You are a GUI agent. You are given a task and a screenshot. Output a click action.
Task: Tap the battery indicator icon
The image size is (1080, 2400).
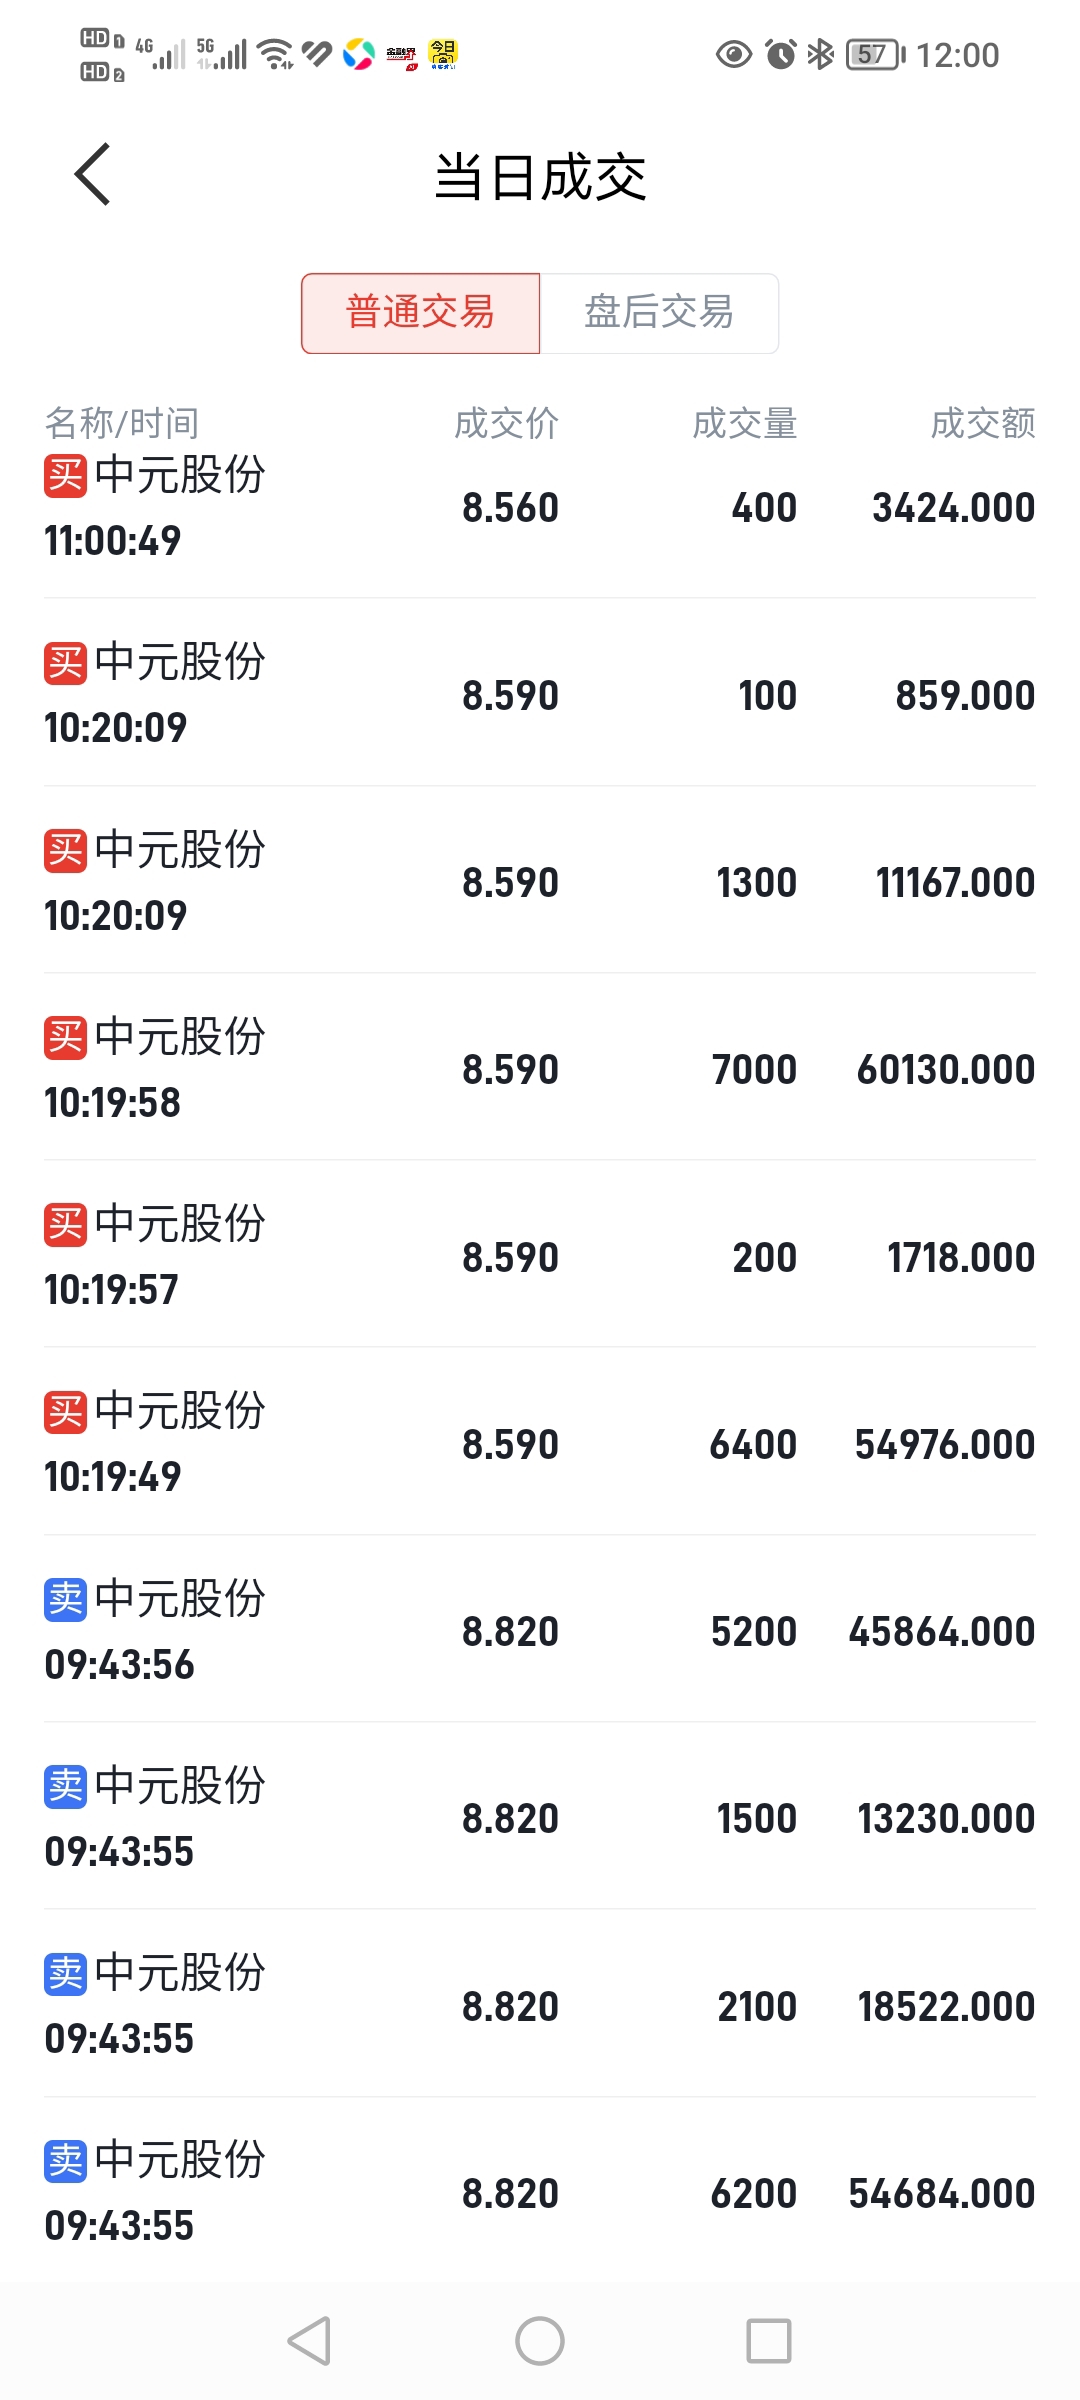[876, 54]
